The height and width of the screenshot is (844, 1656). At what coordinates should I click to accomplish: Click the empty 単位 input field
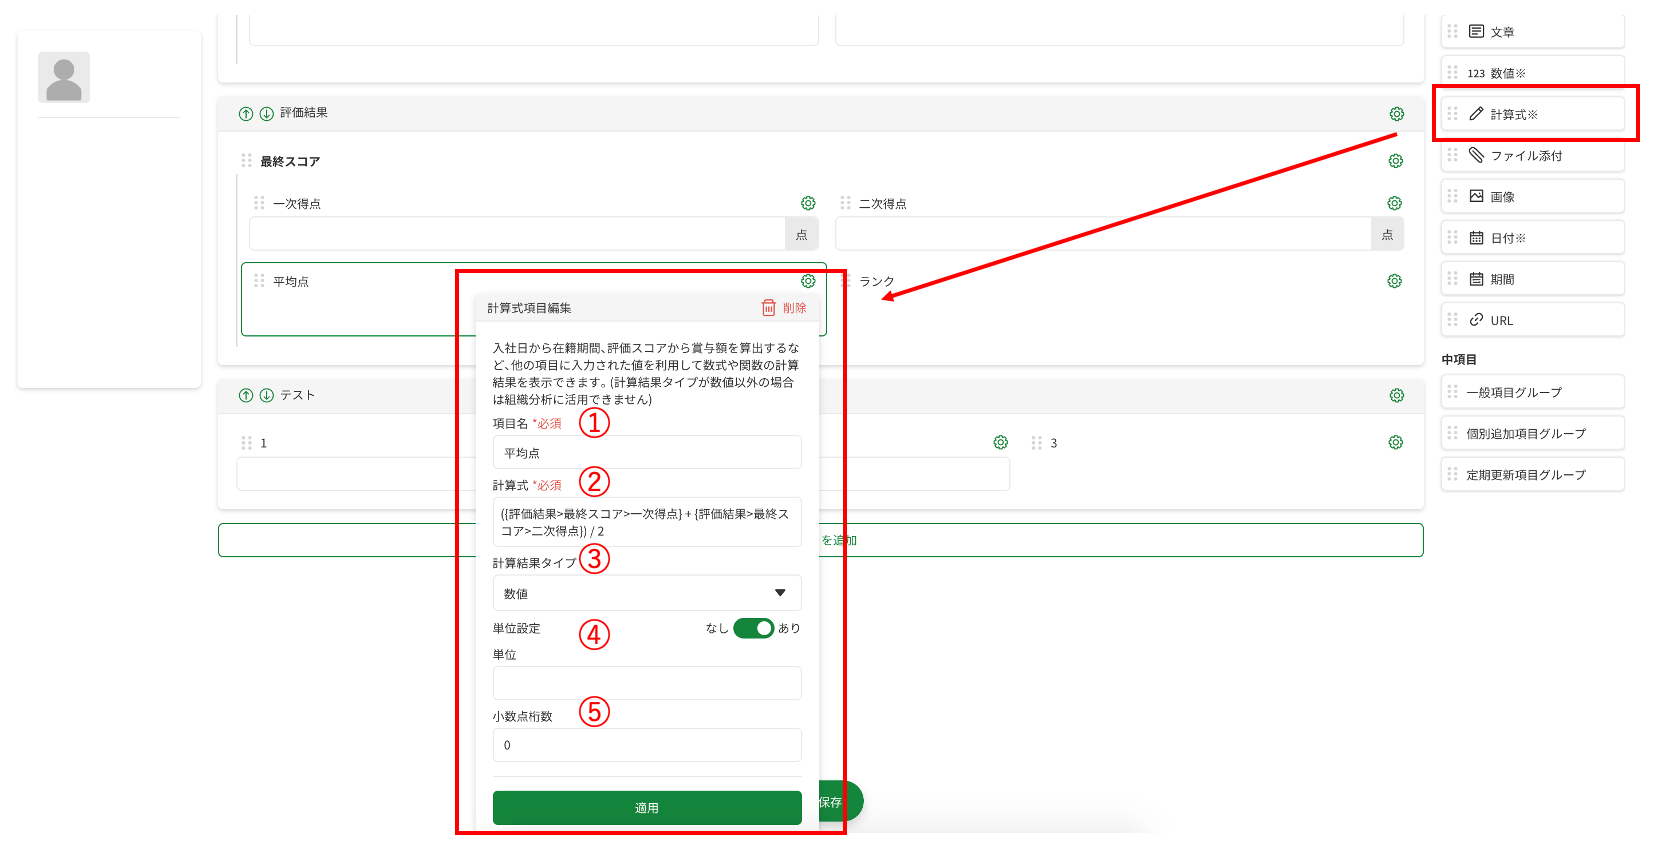click(x=647, y=683)
